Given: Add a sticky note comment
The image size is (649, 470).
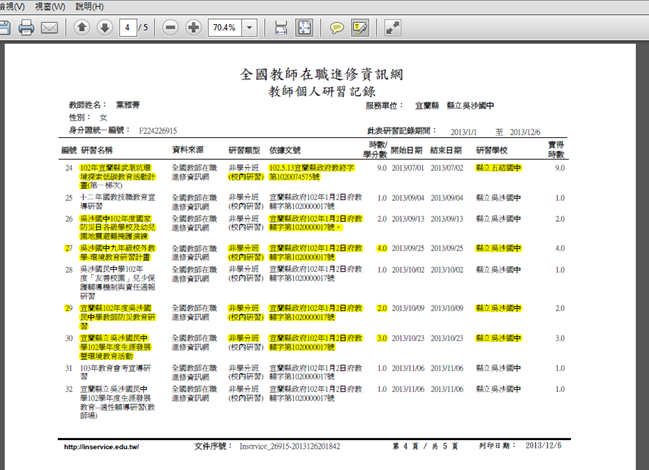Looking at the screenshot, I should [x=337, y=28].
